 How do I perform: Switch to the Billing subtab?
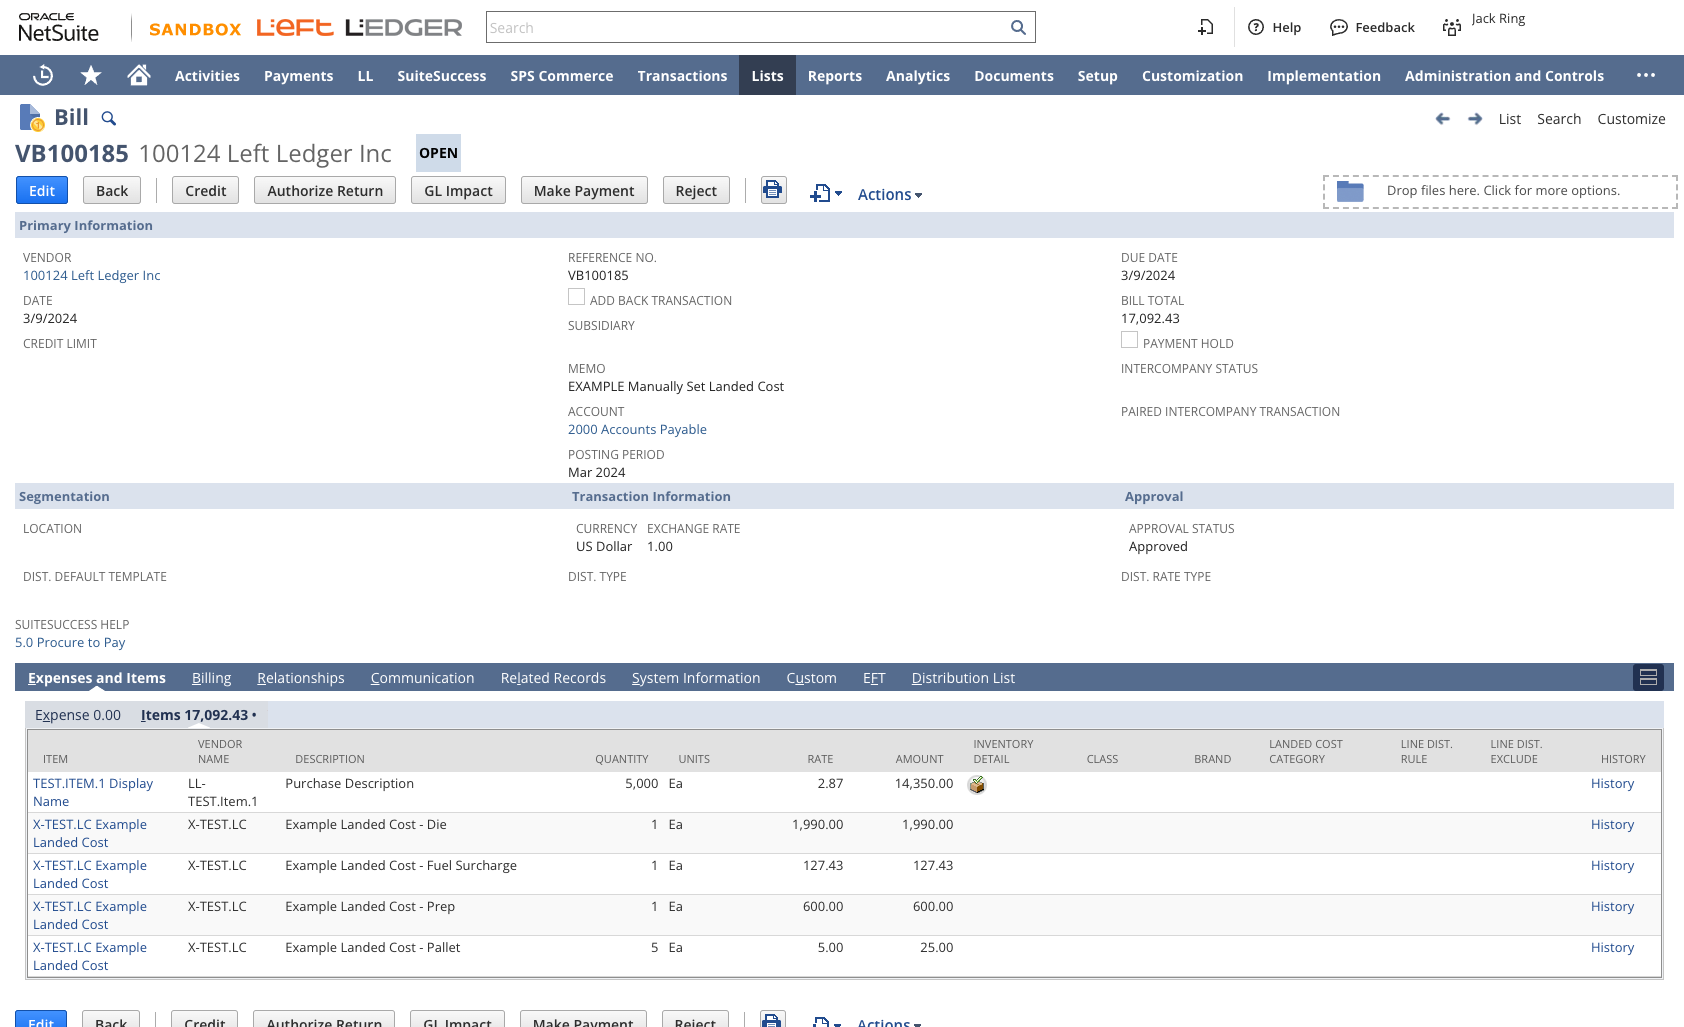pyautogui.click(x=211, y=677)
